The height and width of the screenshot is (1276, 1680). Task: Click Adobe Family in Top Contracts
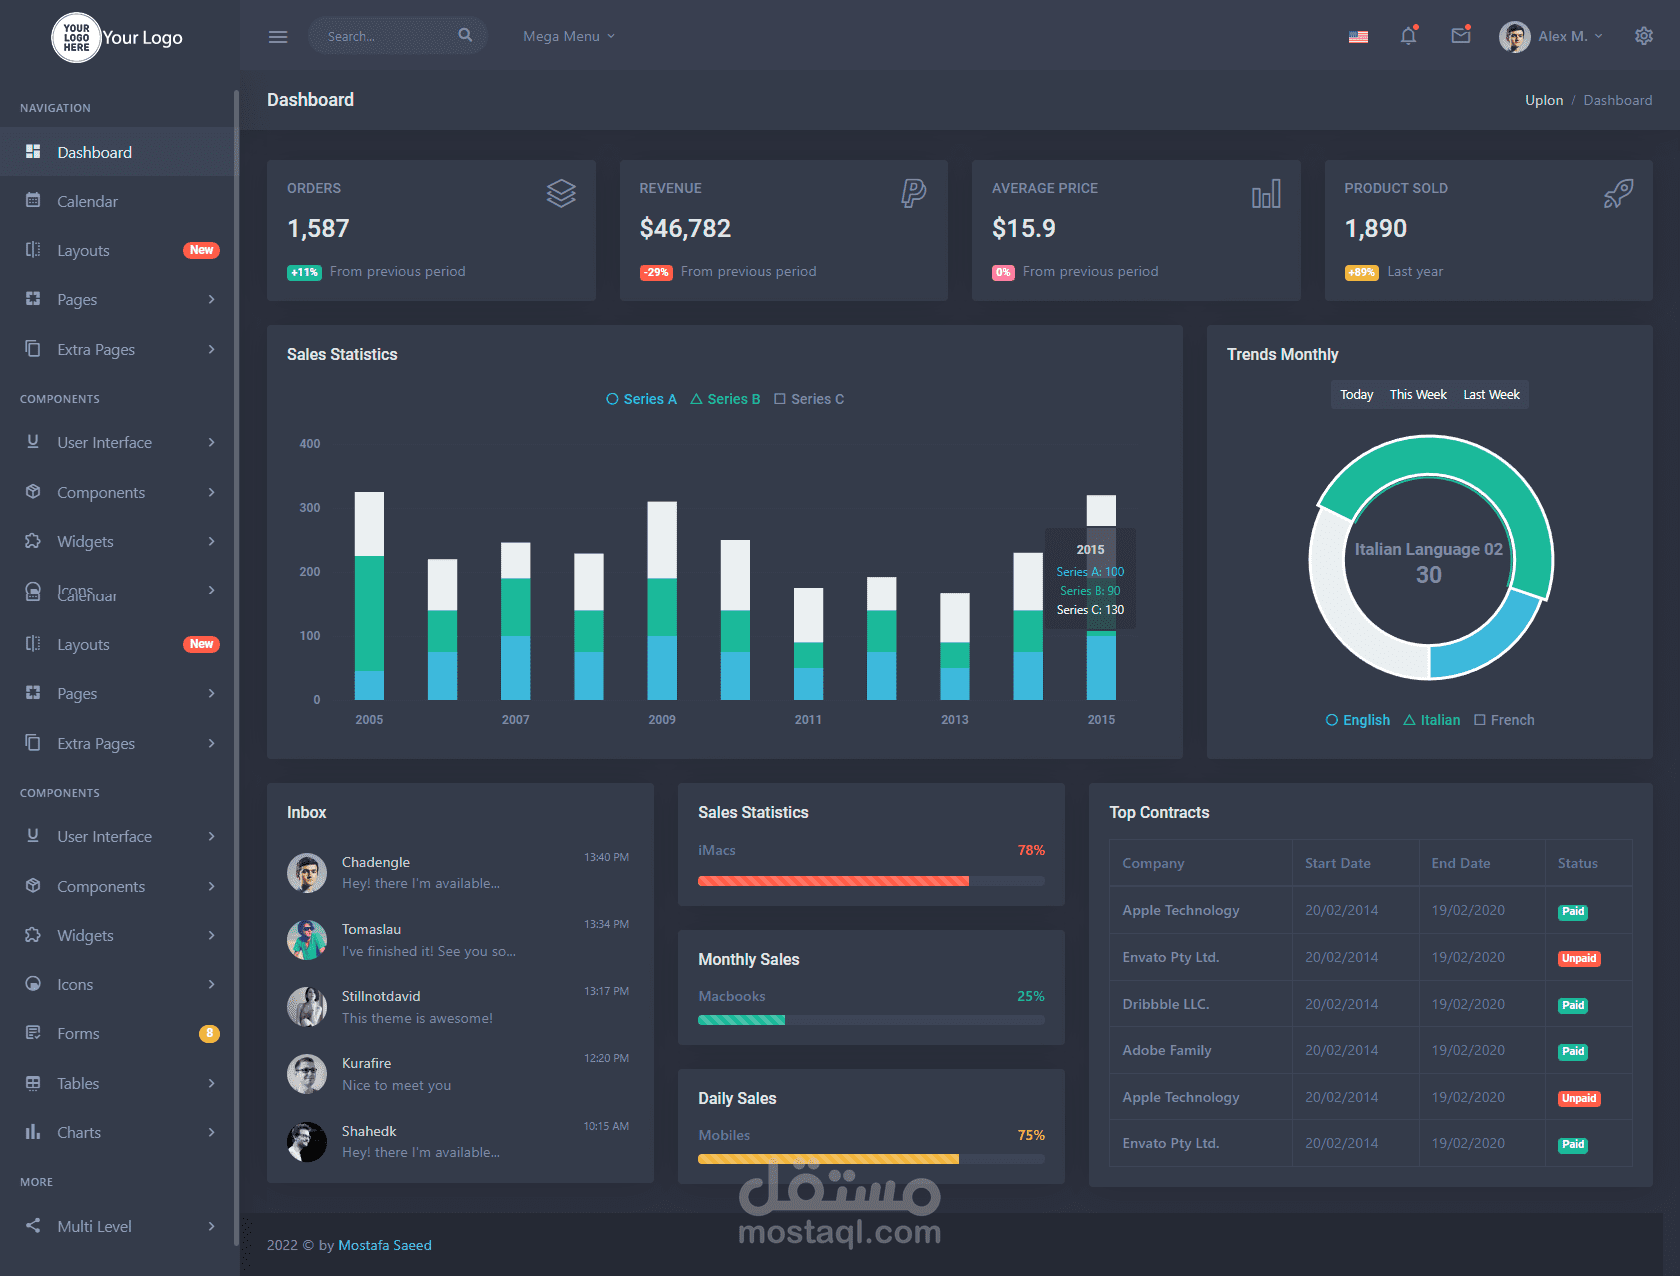[x=1166, y=1050]
